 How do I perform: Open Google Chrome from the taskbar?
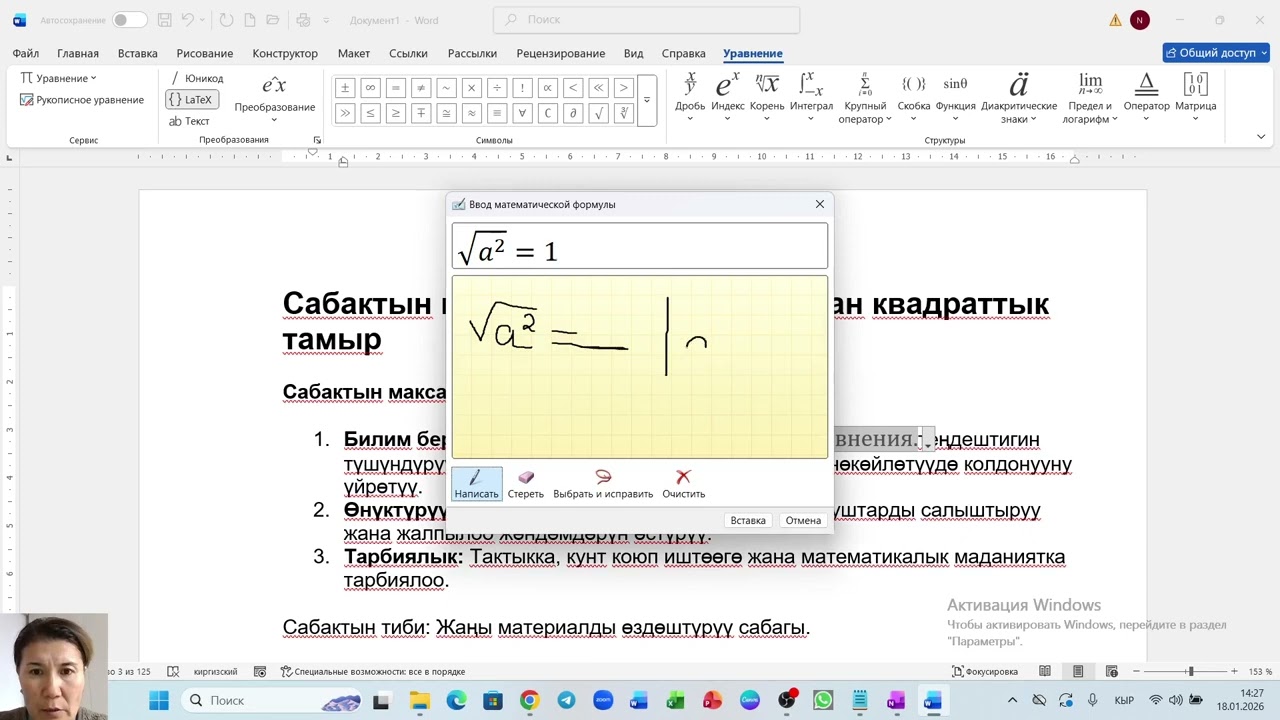coord(529,700)
